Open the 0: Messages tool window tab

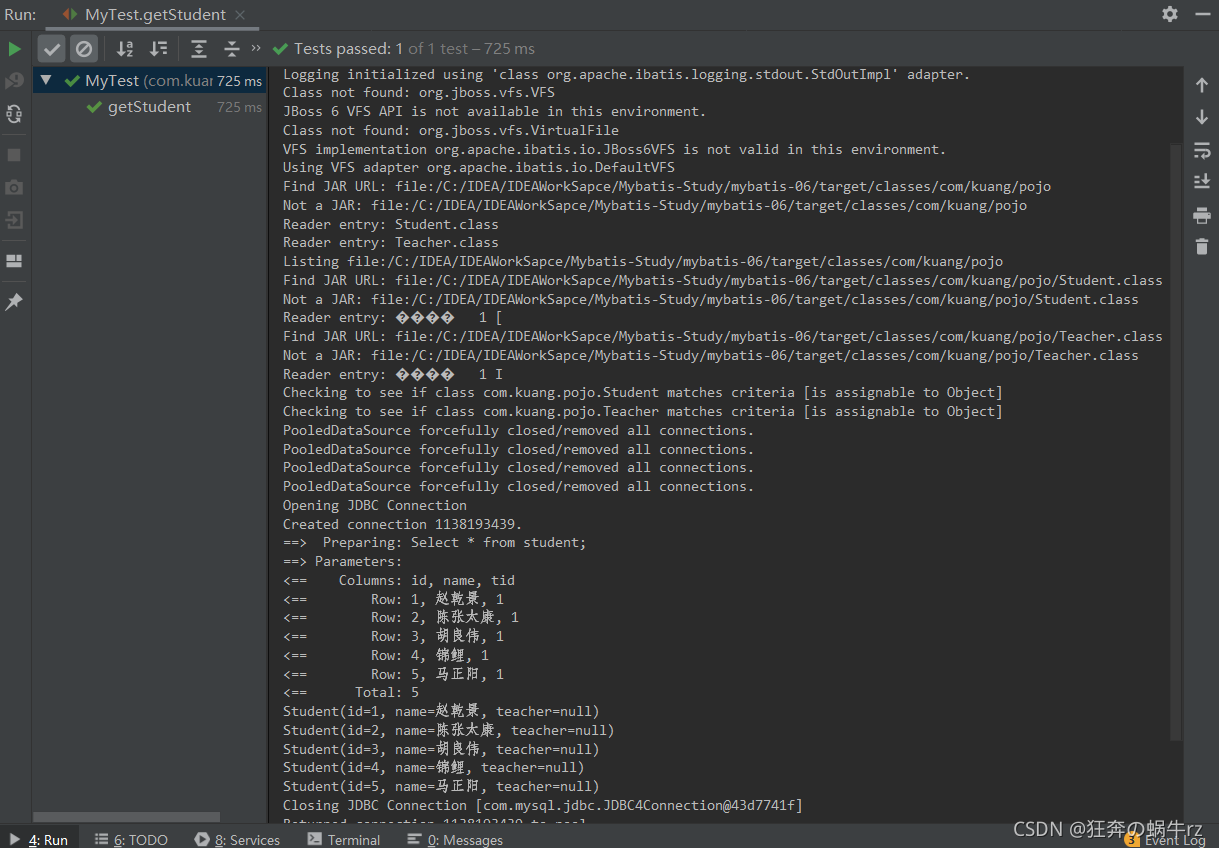456,839
